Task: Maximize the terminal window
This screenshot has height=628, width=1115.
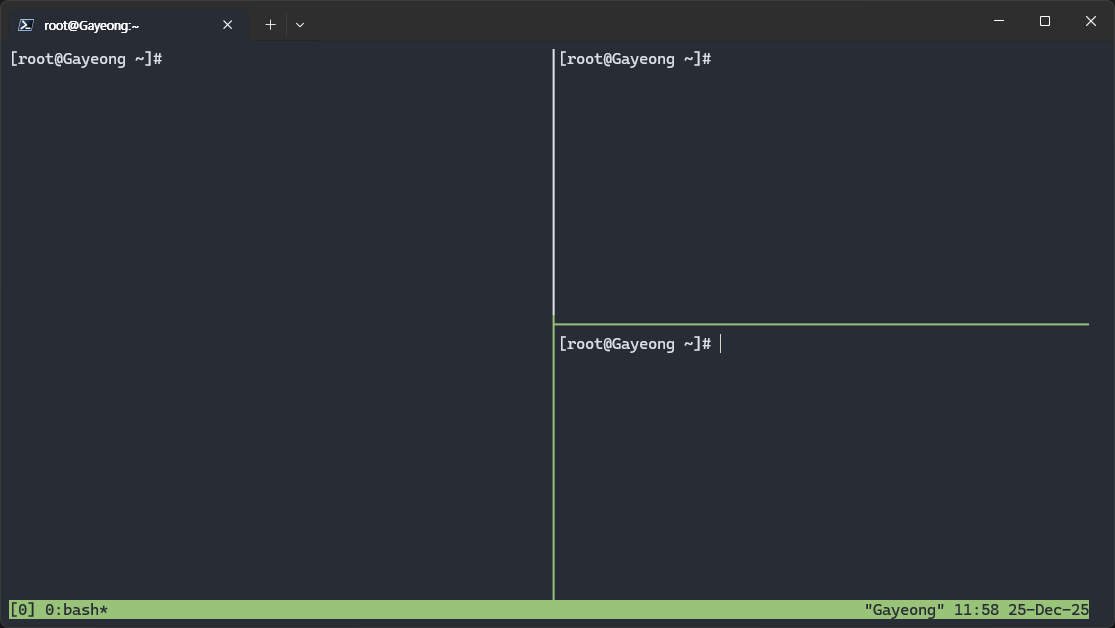Action: 1044,21
